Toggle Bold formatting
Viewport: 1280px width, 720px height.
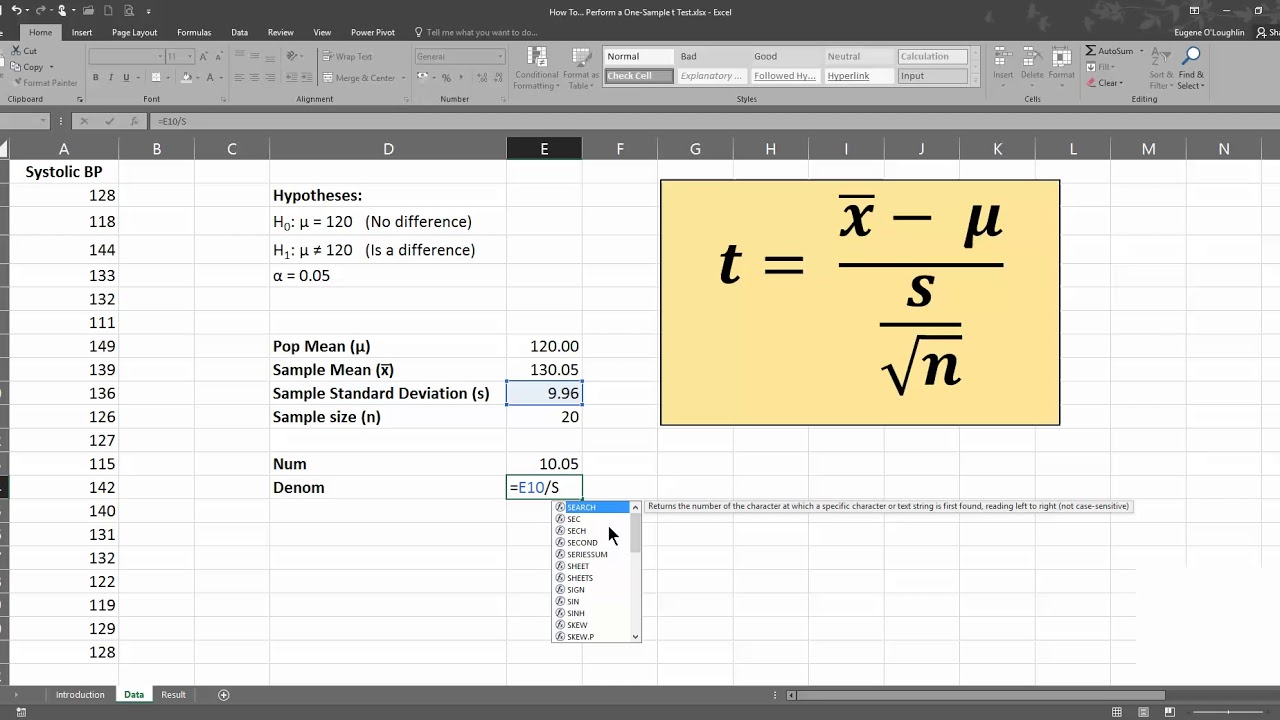click(x=97, y=78)
